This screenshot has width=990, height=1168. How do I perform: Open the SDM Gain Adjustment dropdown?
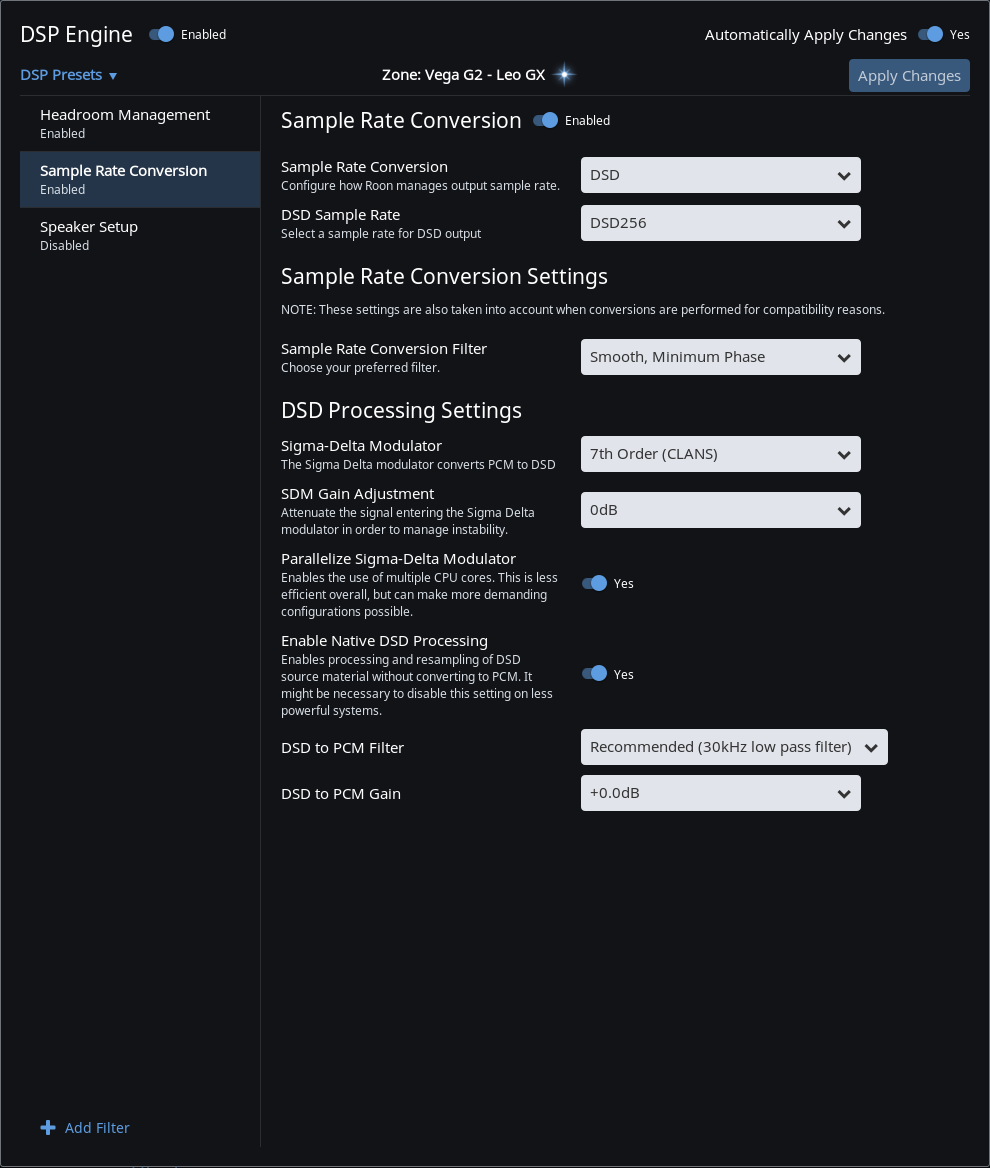(x=720, y=510)
